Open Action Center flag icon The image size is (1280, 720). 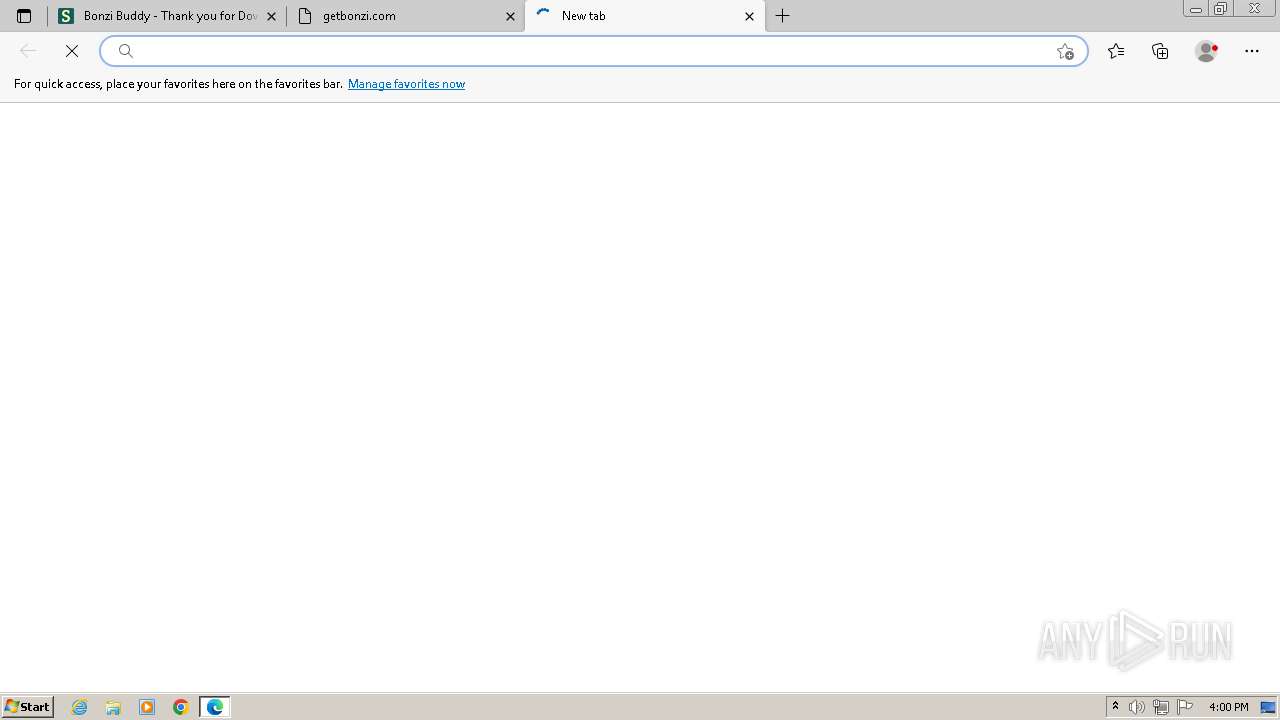1185,707
